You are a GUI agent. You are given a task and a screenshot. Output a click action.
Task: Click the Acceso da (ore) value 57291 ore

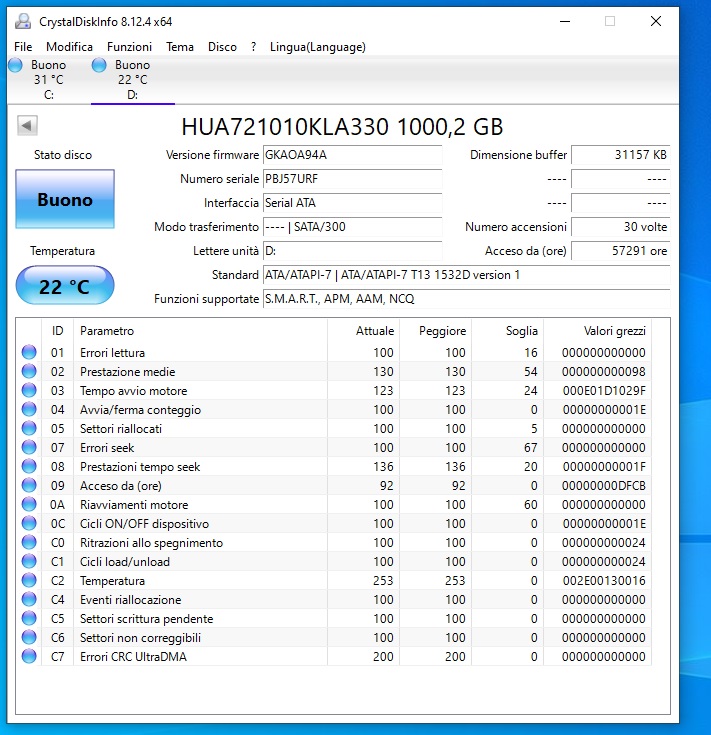(621, 251)
